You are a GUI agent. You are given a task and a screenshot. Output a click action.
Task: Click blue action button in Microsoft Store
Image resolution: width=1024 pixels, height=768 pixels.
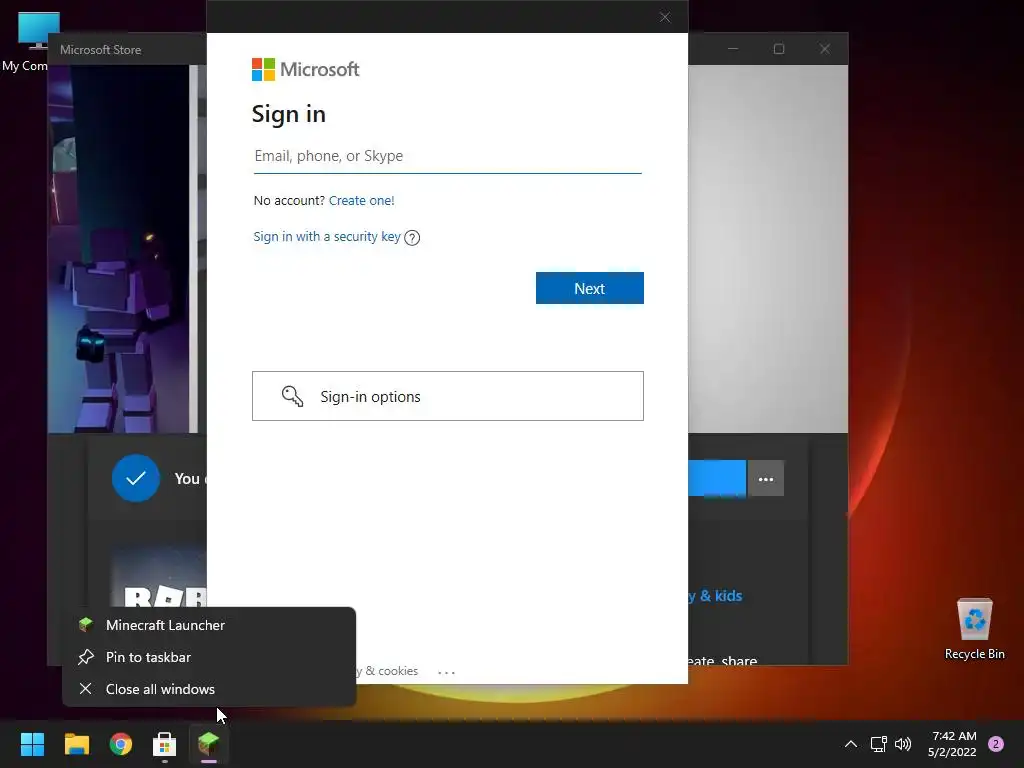pos(717,478)
